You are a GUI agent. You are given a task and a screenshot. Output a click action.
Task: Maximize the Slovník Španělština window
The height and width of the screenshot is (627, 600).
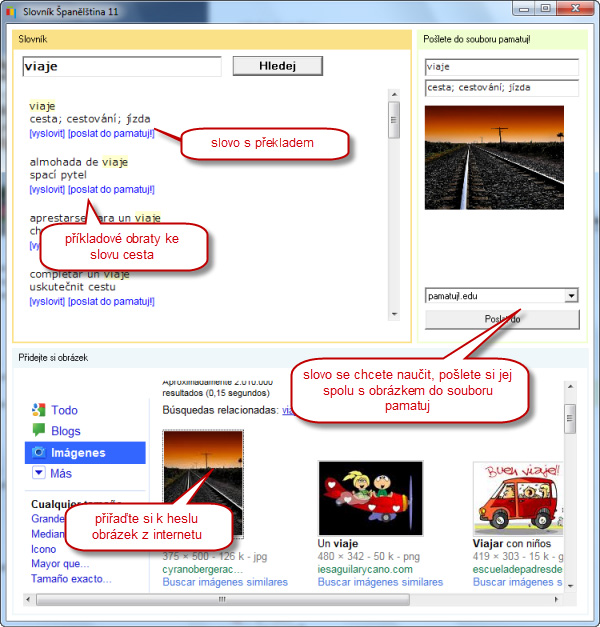click(546, 8)
